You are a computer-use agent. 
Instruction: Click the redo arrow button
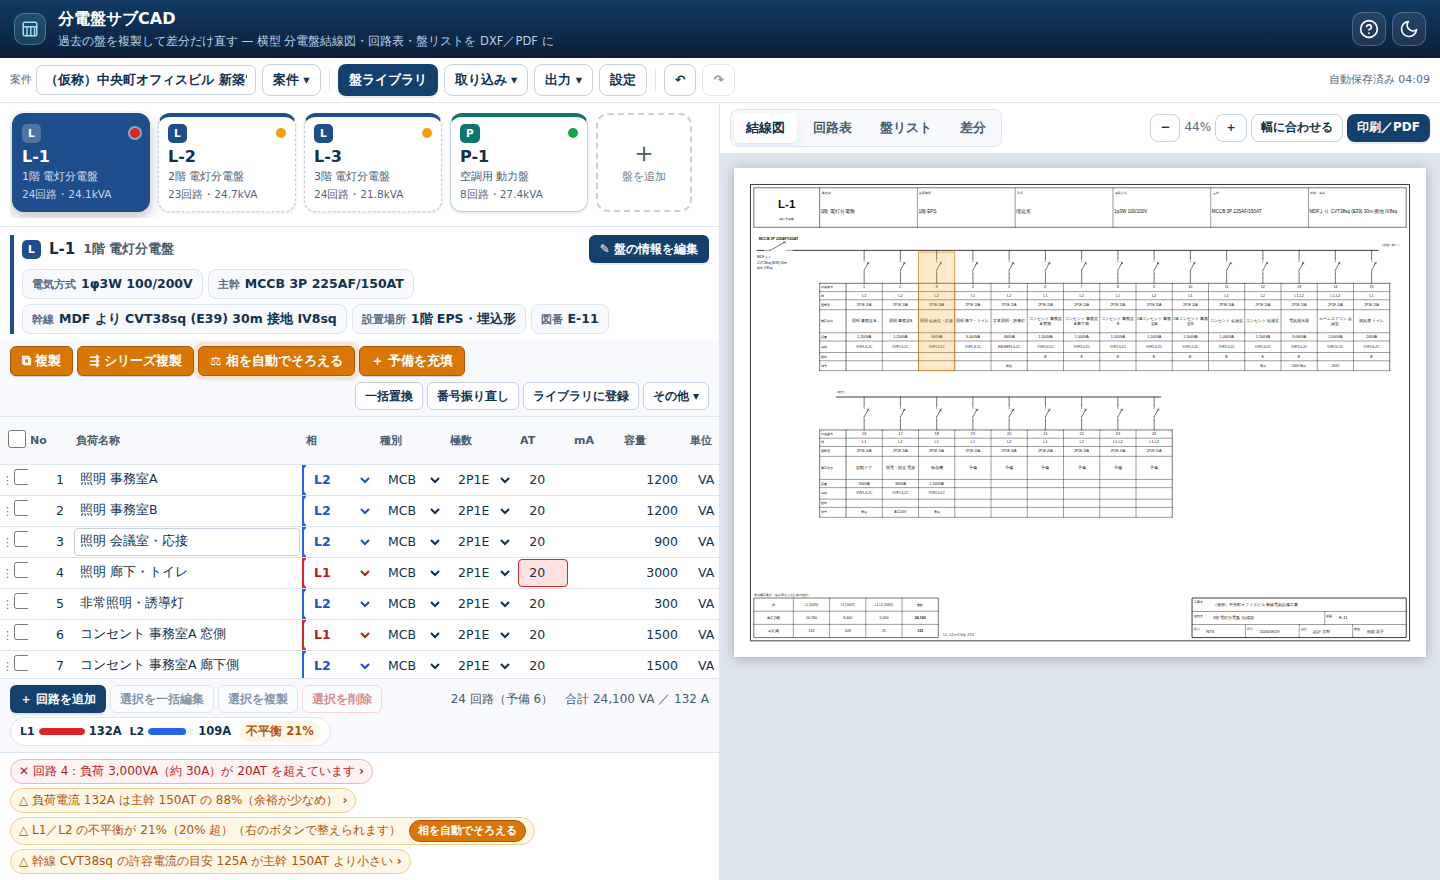pyautogui.click(x=718, y=80)
